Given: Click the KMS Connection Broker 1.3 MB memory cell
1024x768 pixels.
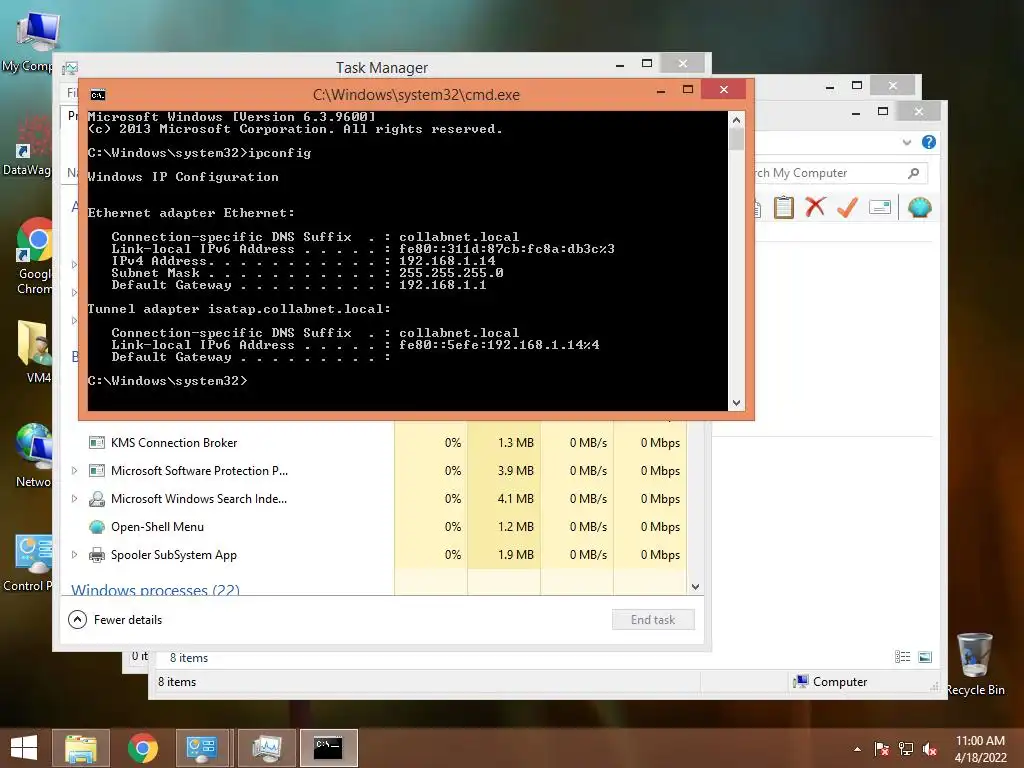Looking at the screenshot, I should click(x=505, y=443).
